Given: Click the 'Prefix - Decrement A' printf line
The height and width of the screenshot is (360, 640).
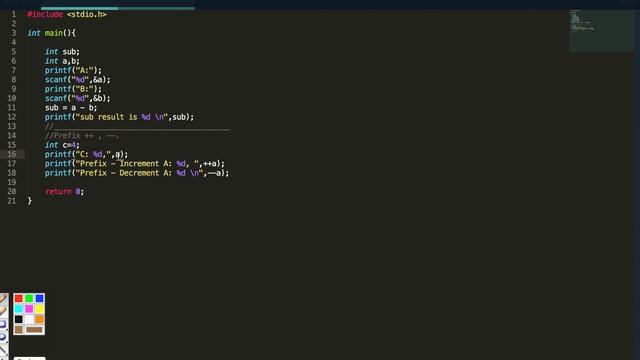Looking at the screenshot, I should [x=137, y=173].
